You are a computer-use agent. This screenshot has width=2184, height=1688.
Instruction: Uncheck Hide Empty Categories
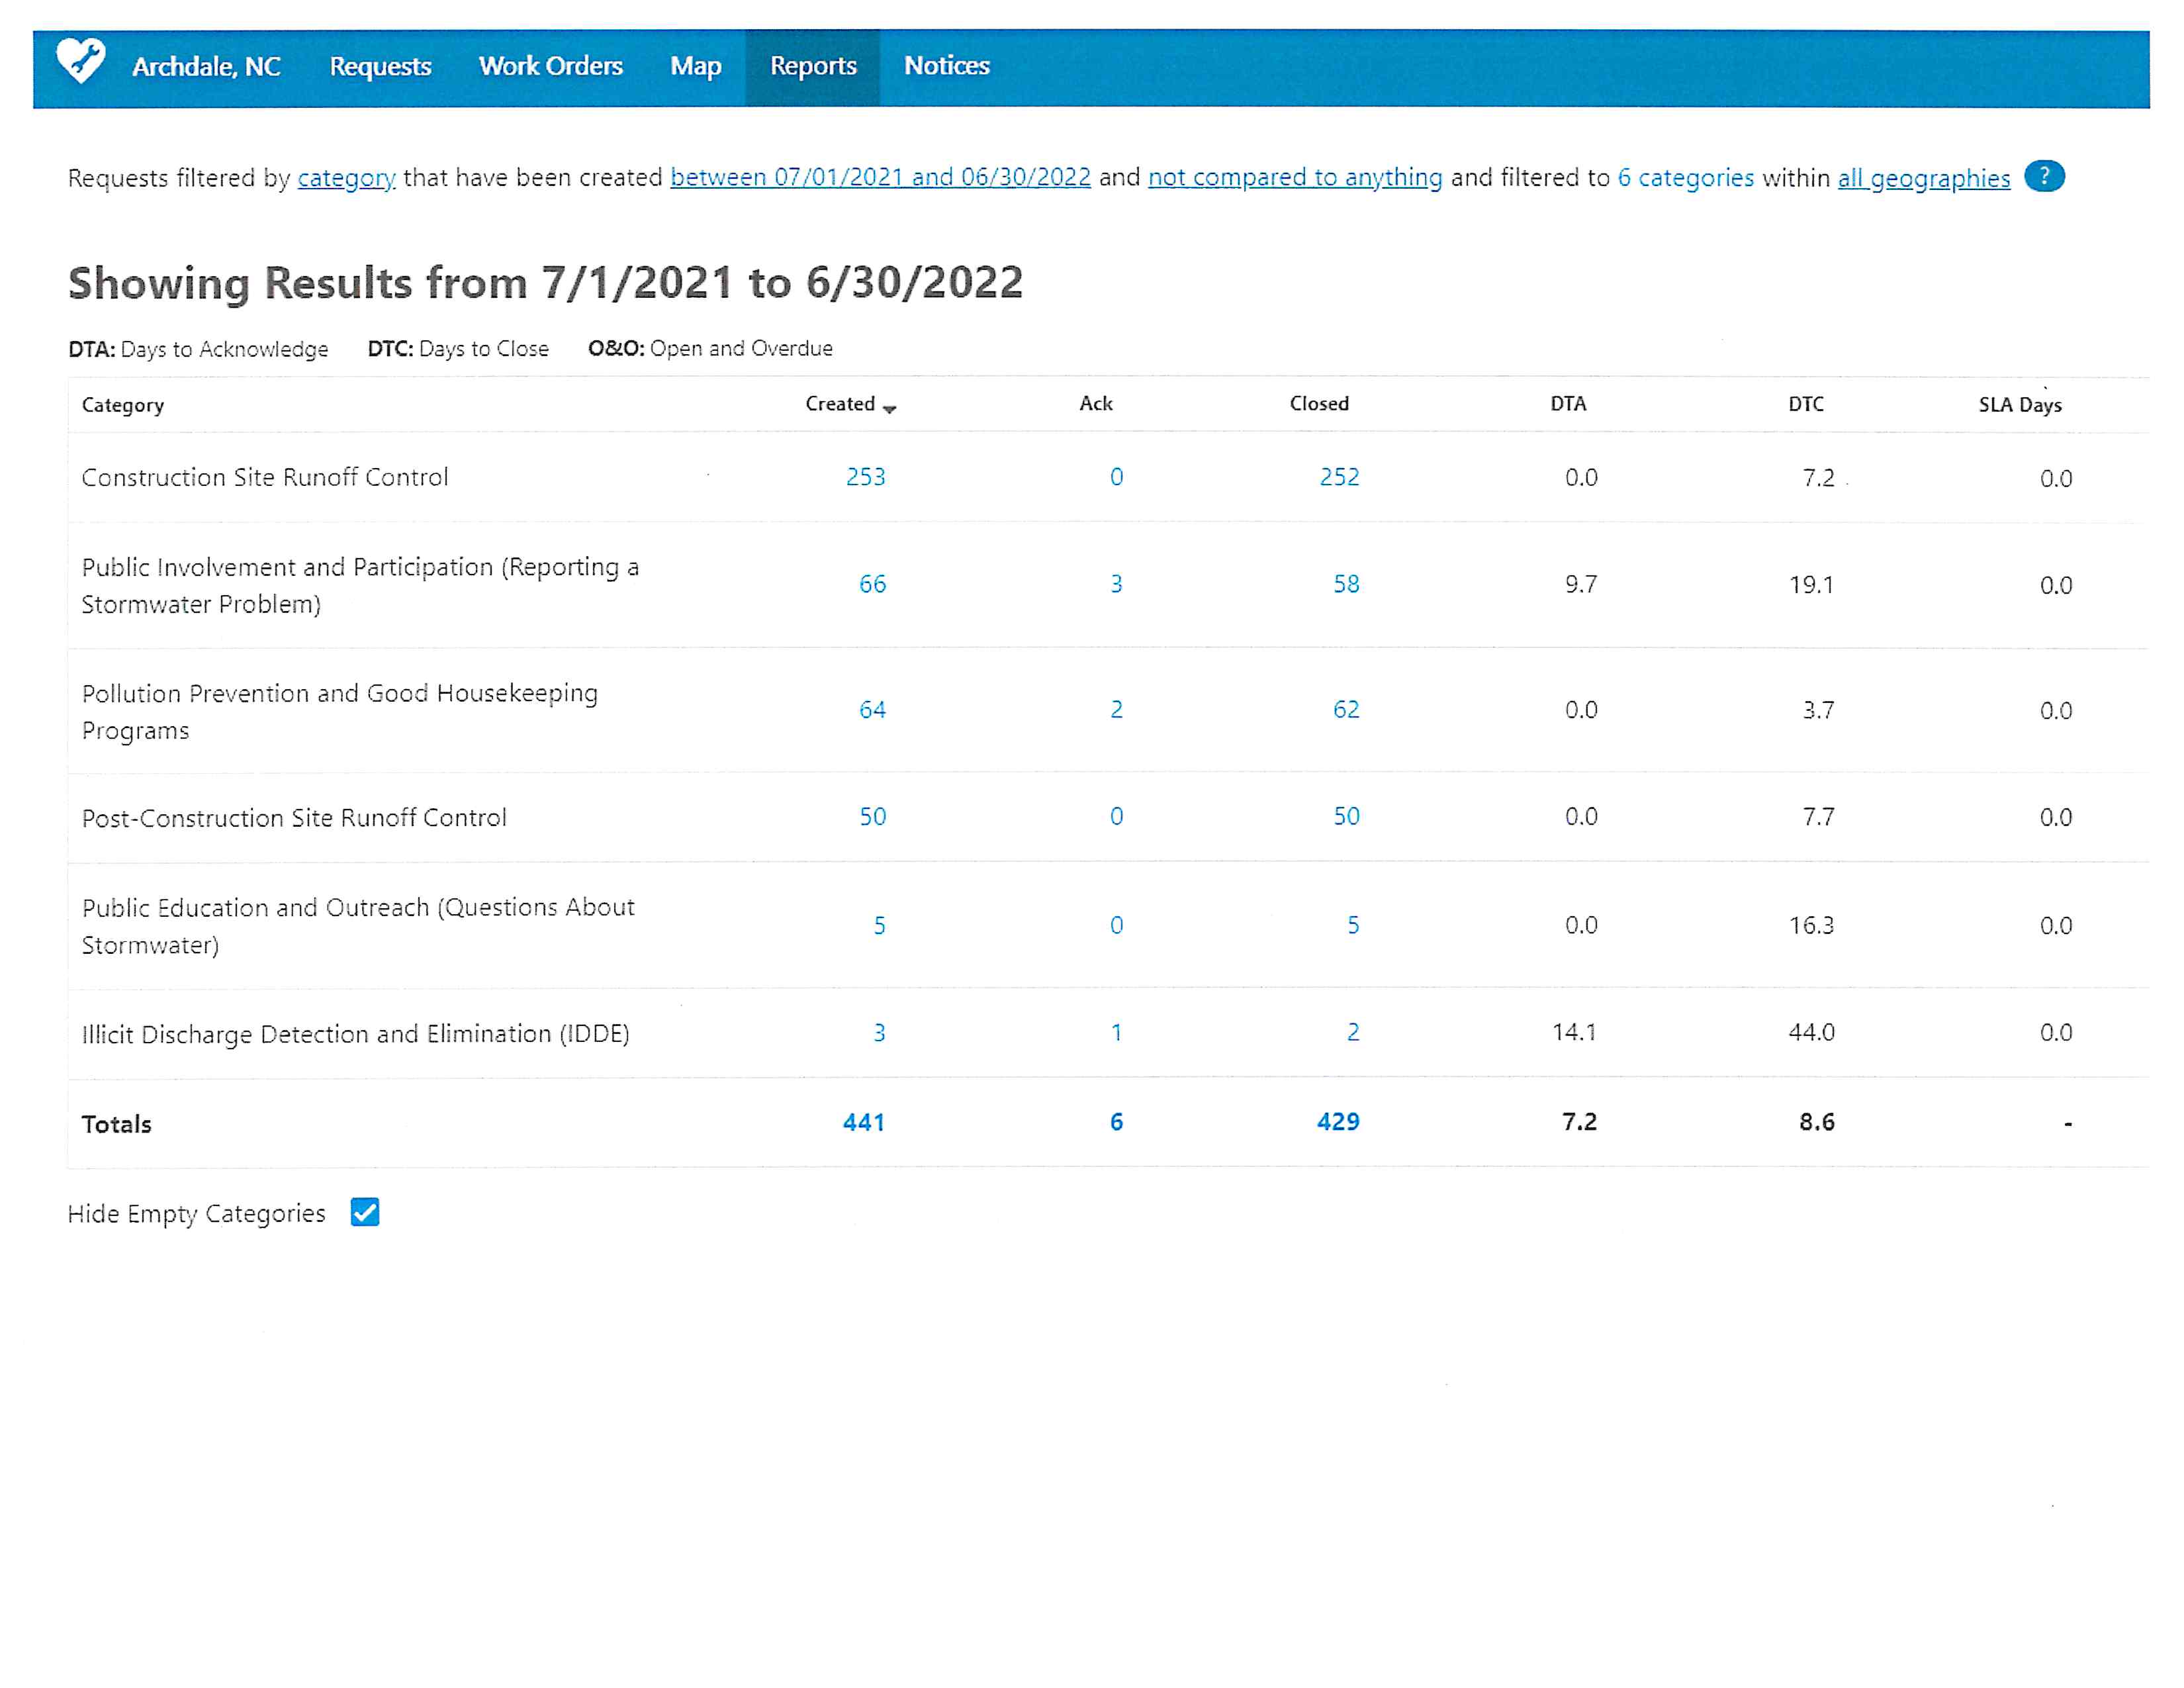pyautogui.click(x=365, y=1213)
